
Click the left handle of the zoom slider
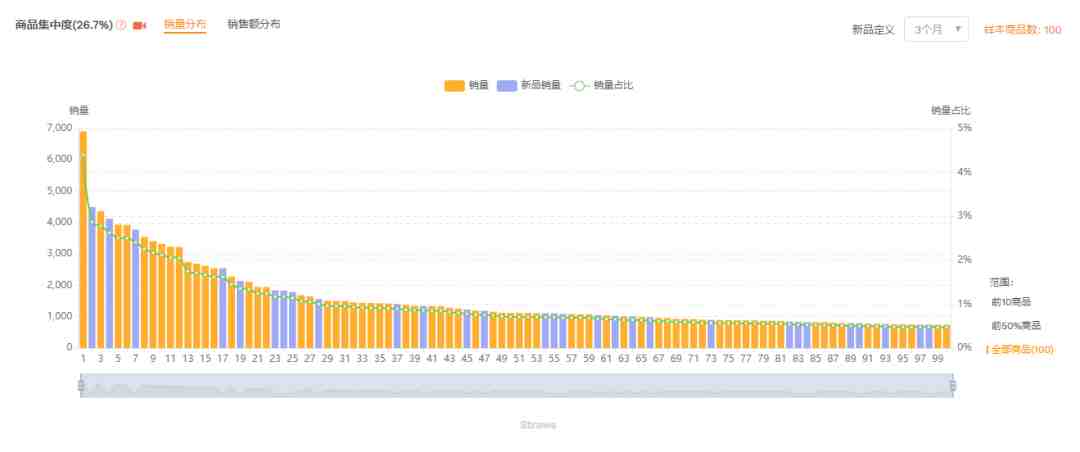(82, 386)
